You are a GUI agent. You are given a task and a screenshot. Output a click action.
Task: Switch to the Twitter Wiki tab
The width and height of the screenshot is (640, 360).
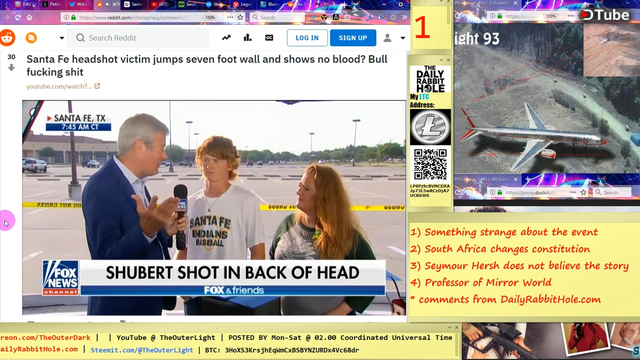tap(80, 4)
